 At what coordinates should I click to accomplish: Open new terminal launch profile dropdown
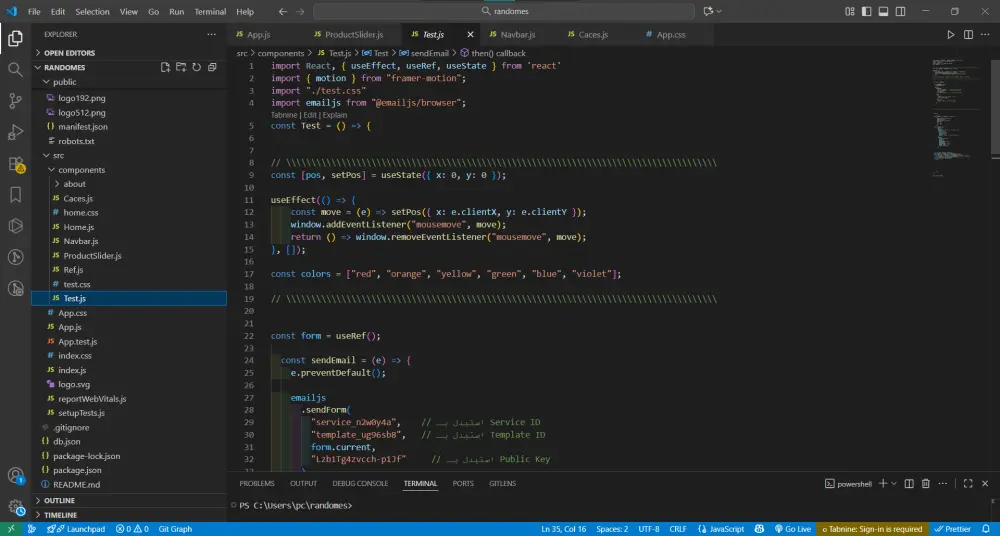894,484
